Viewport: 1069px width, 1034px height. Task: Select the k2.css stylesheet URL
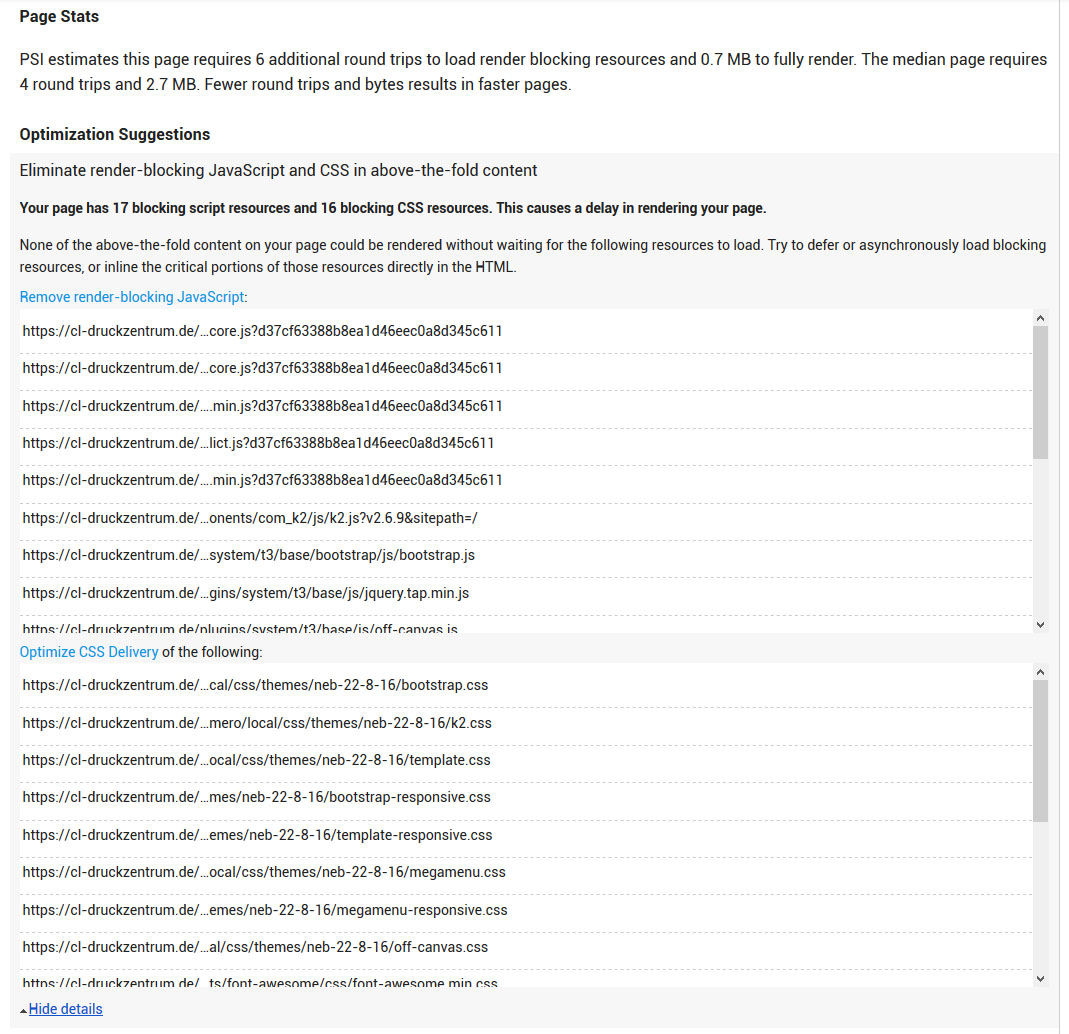coord(257,723)
